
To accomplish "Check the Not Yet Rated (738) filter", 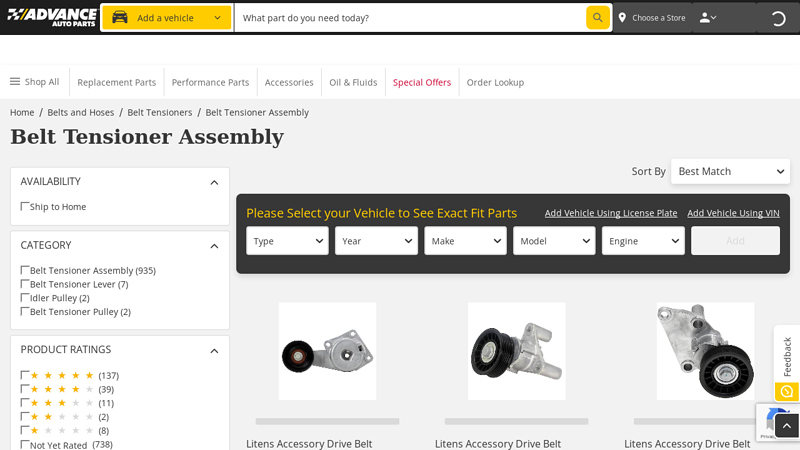I will [x=24, y=444].
